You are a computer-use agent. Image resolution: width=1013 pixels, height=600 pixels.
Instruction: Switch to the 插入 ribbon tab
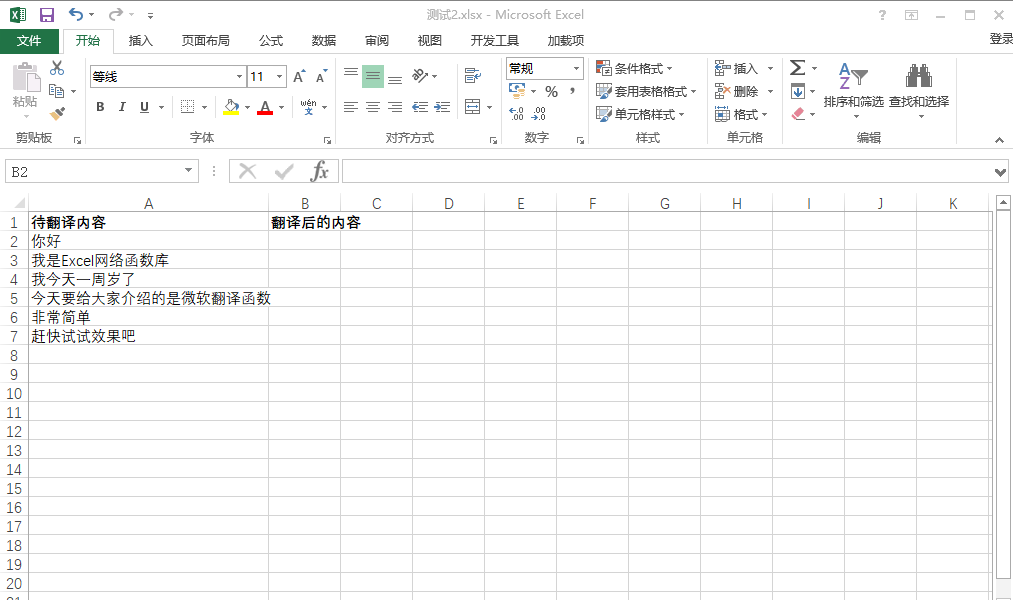click(x=141, y=41)
